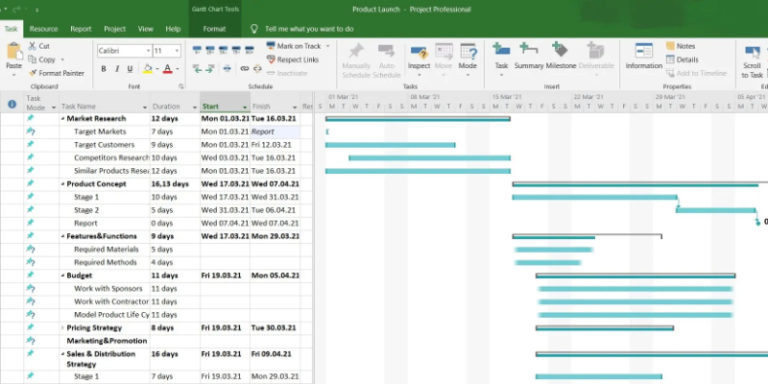Screen dimensions: 768x384
Task: Collapse the Product Concept summary task
Action: point(63,184)
